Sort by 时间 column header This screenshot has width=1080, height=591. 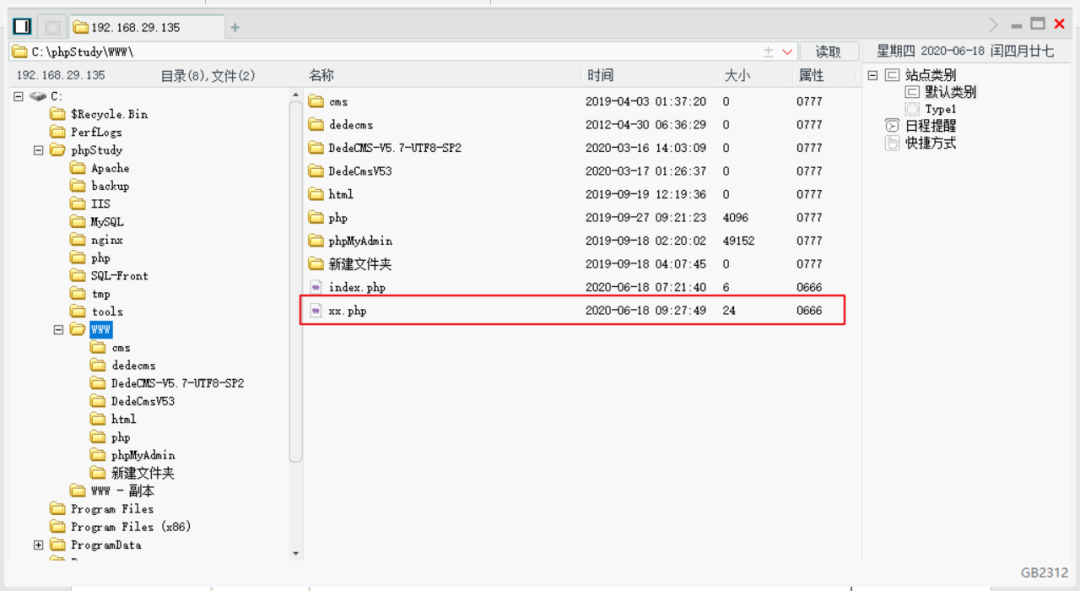pyautogui.click(x=600, y=75)
